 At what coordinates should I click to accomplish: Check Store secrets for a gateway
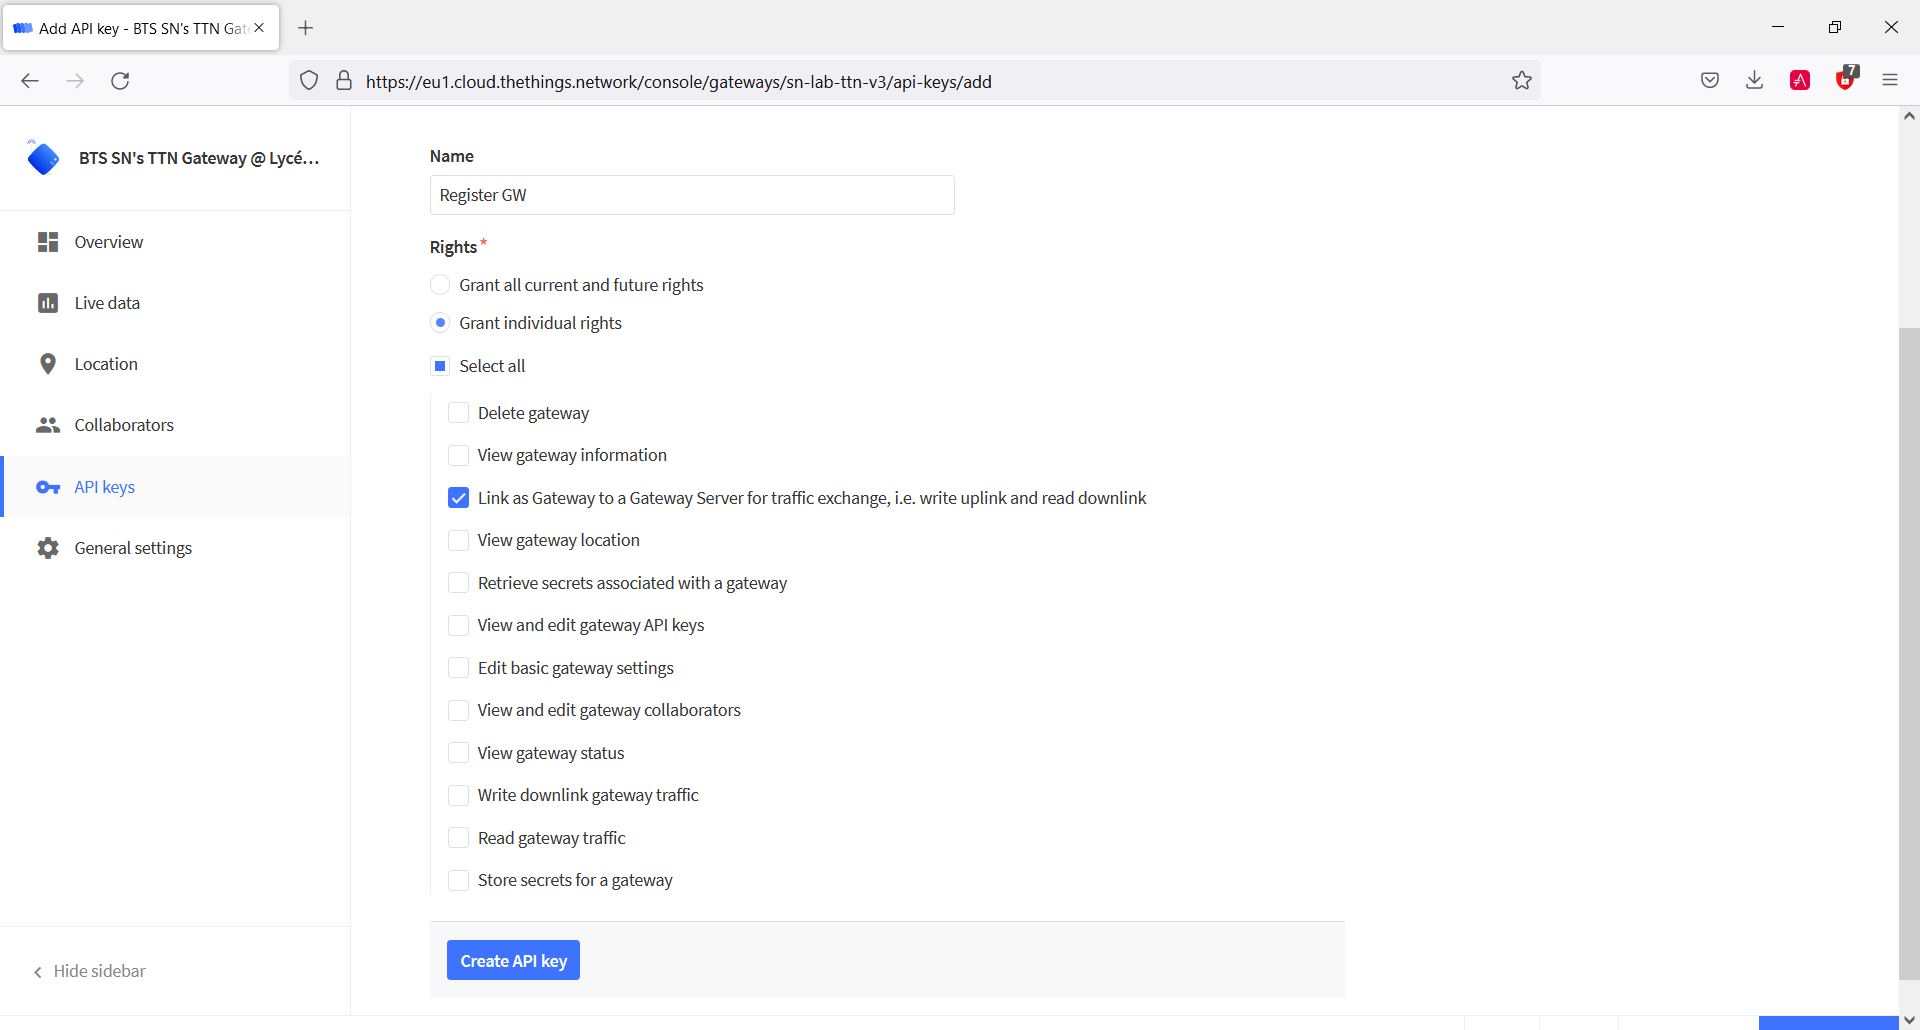tap(458, 880)
